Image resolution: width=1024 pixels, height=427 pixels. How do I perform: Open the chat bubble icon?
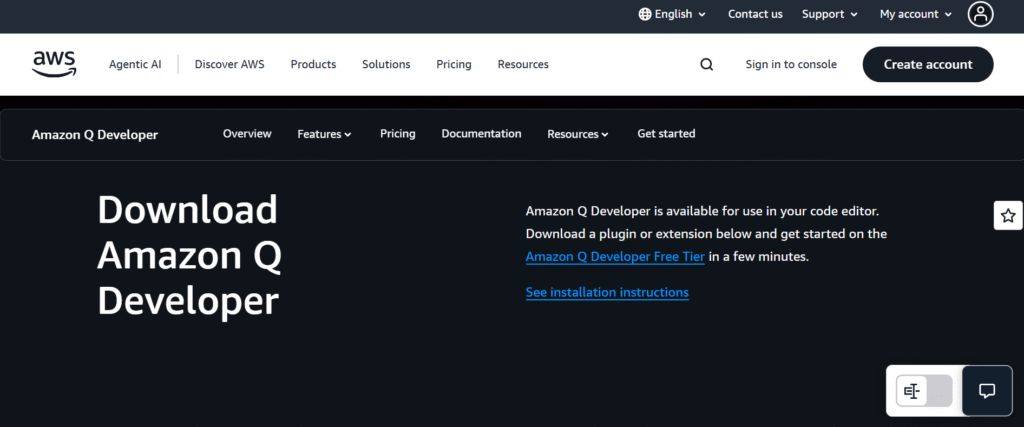pos(987,391)
